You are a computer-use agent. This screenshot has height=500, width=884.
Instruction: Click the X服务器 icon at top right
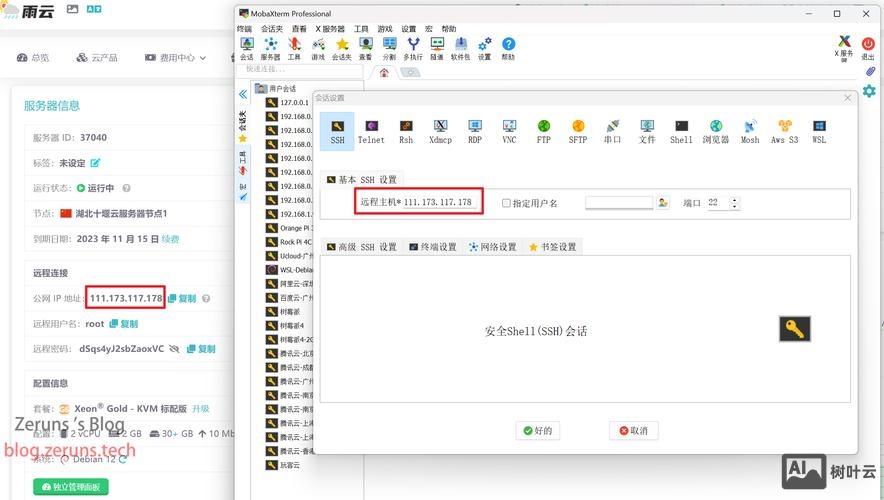[844, 48]
